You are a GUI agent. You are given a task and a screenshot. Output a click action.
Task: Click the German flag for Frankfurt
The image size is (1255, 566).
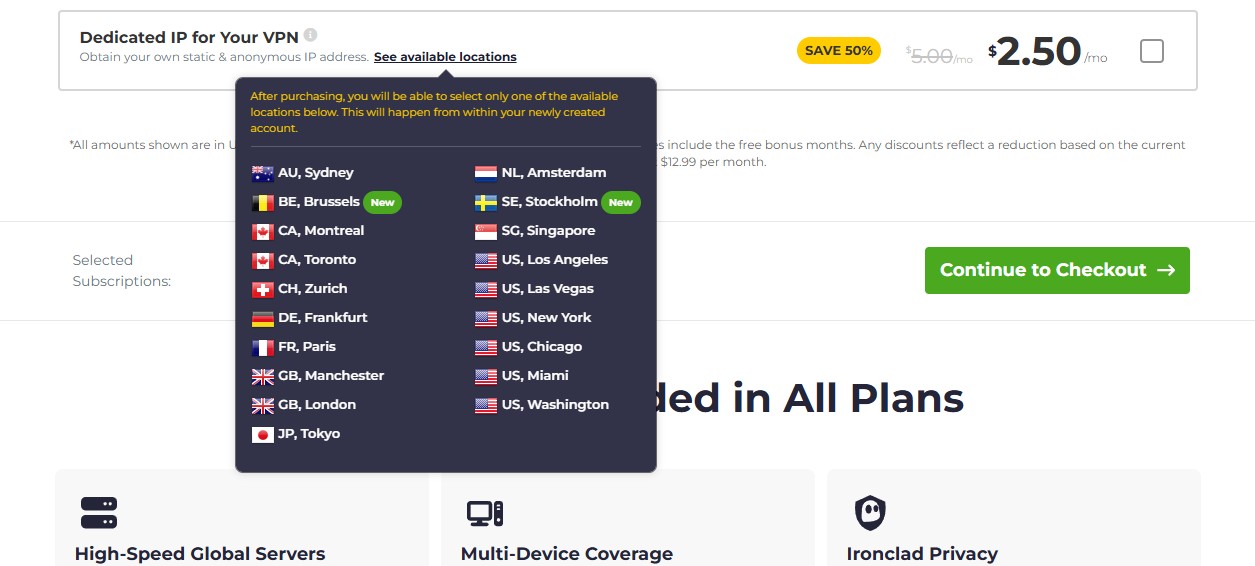(x=263, y=318)
